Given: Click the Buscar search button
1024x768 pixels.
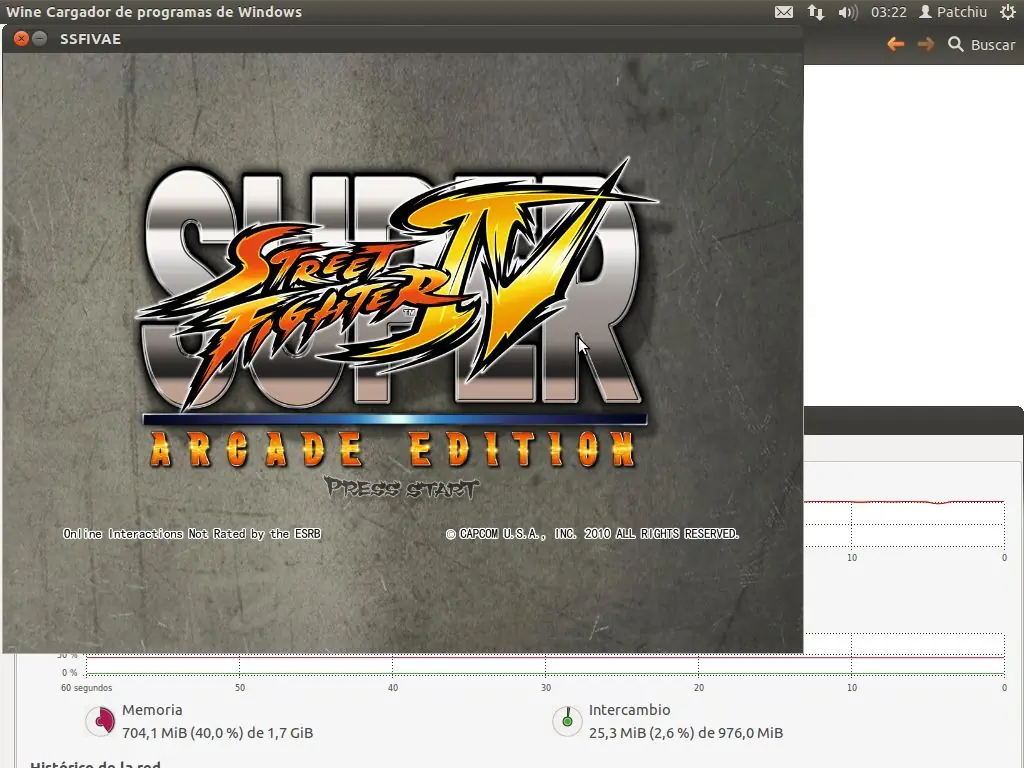Looking at the screenshot, I should (982, 44).
